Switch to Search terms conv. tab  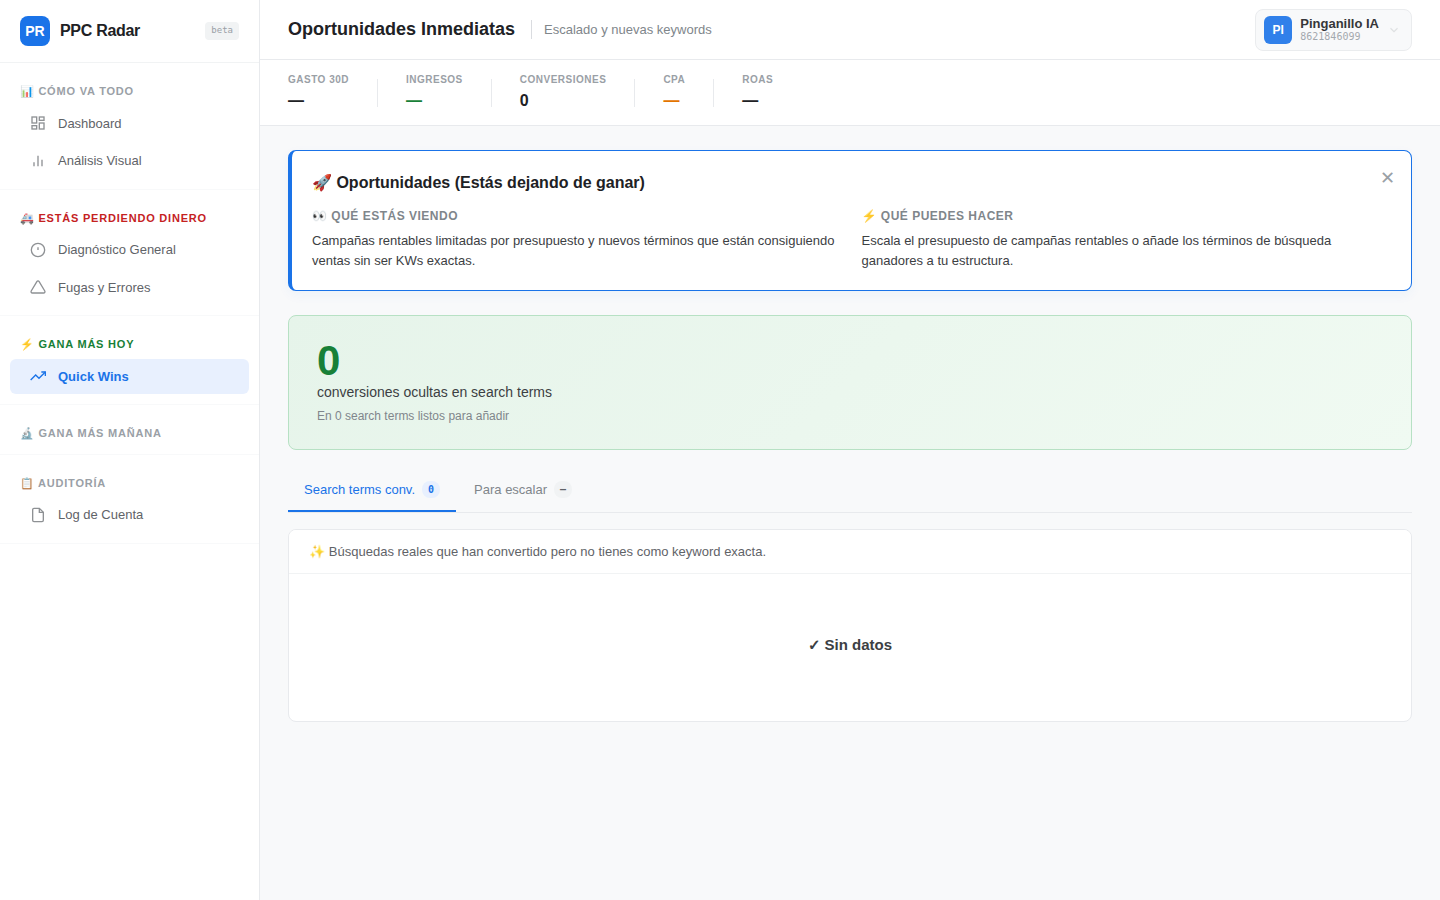coord(372,490)
